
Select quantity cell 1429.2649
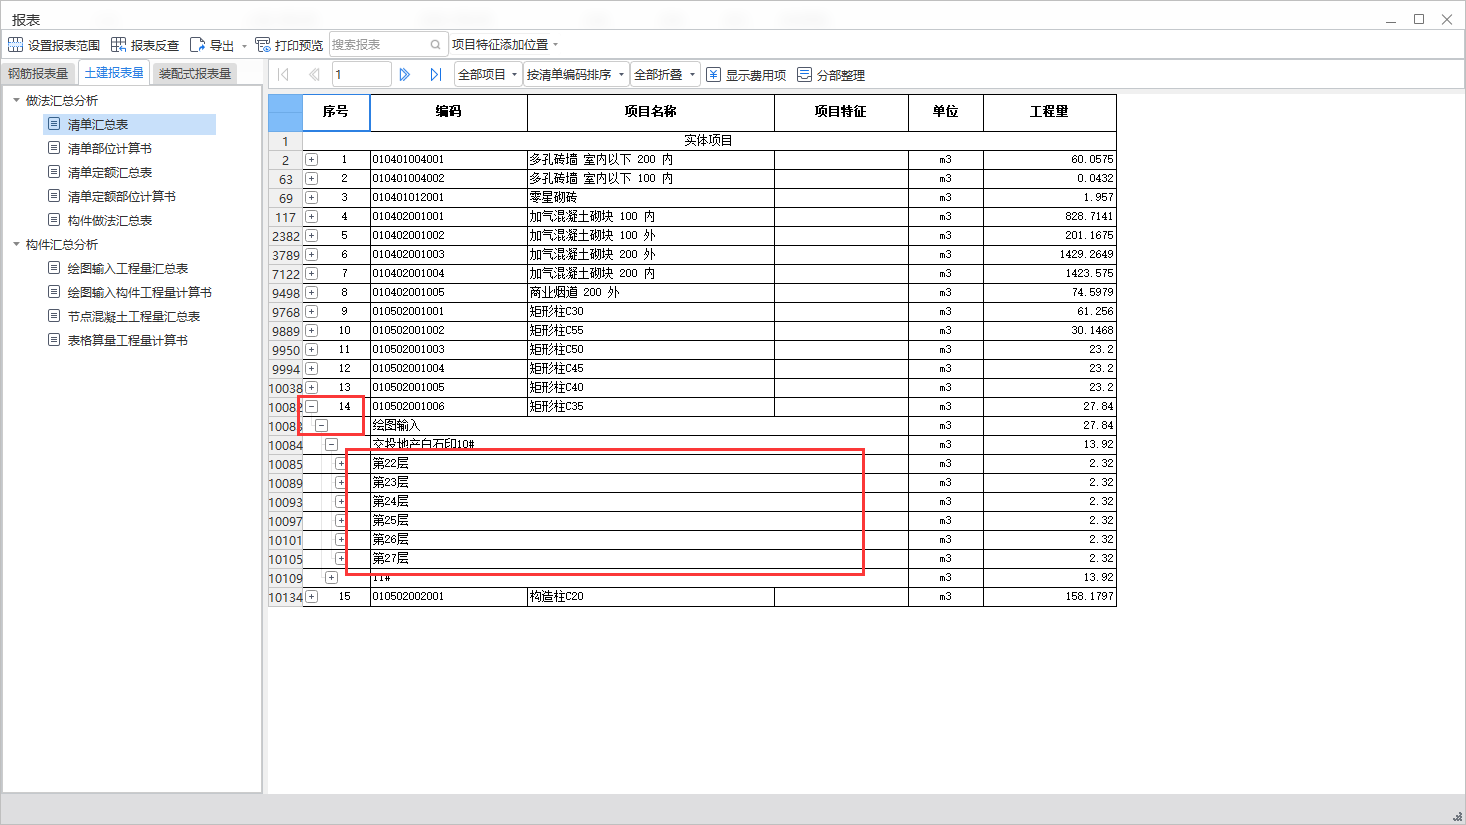[x=1050, y=255]
